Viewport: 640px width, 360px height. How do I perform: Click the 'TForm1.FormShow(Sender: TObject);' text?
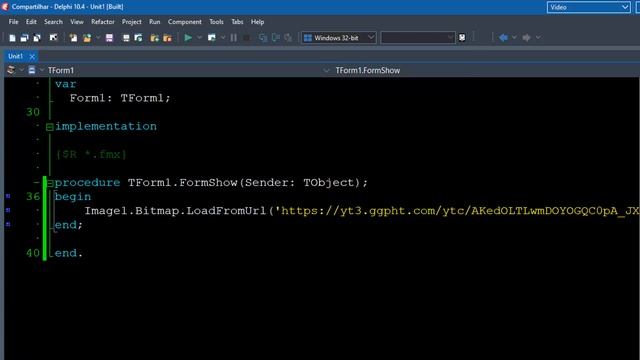(x=248, y=182)
